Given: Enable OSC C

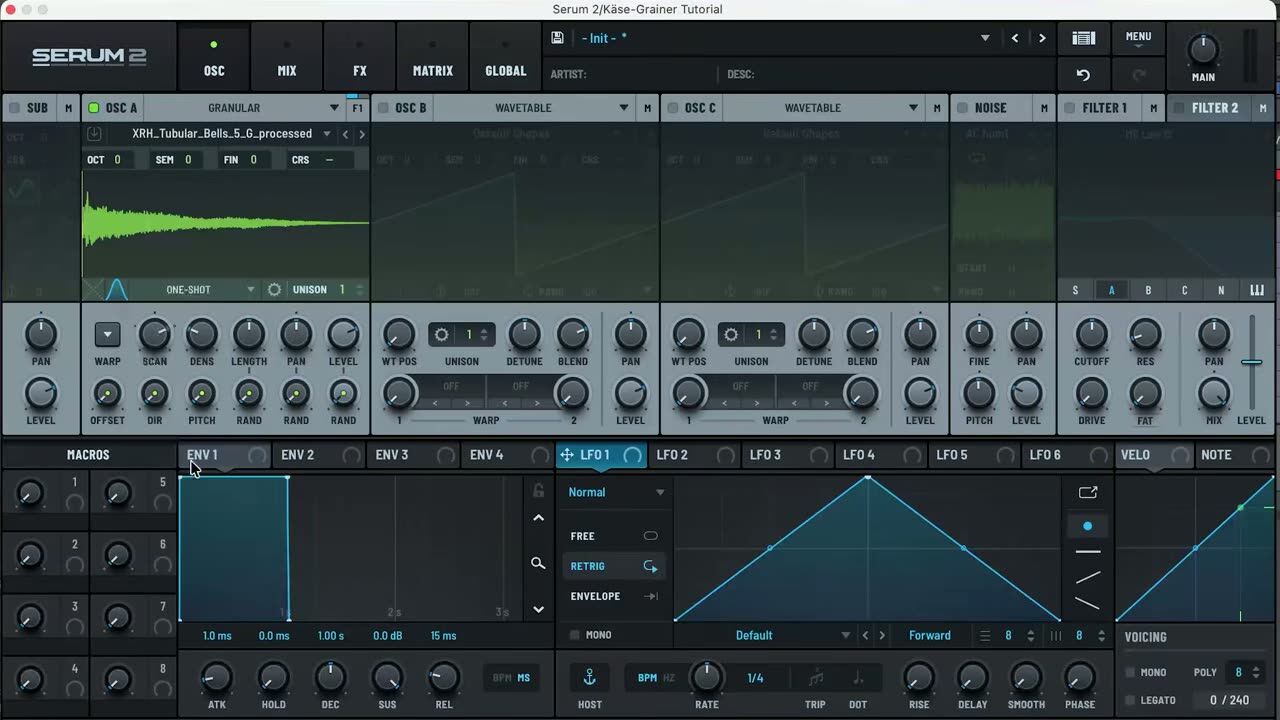Looking at the screenshot, I should (673, 108).
